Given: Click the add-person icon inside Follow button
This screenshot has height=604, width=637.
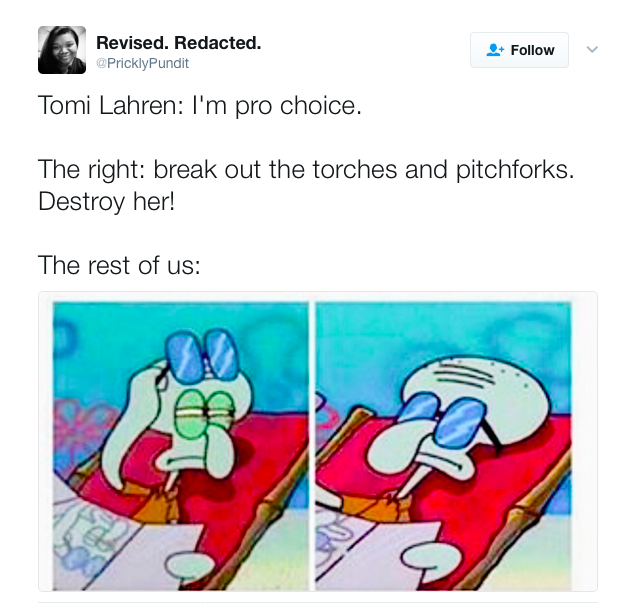Looking at the screenshot, I should pos(495,50).
